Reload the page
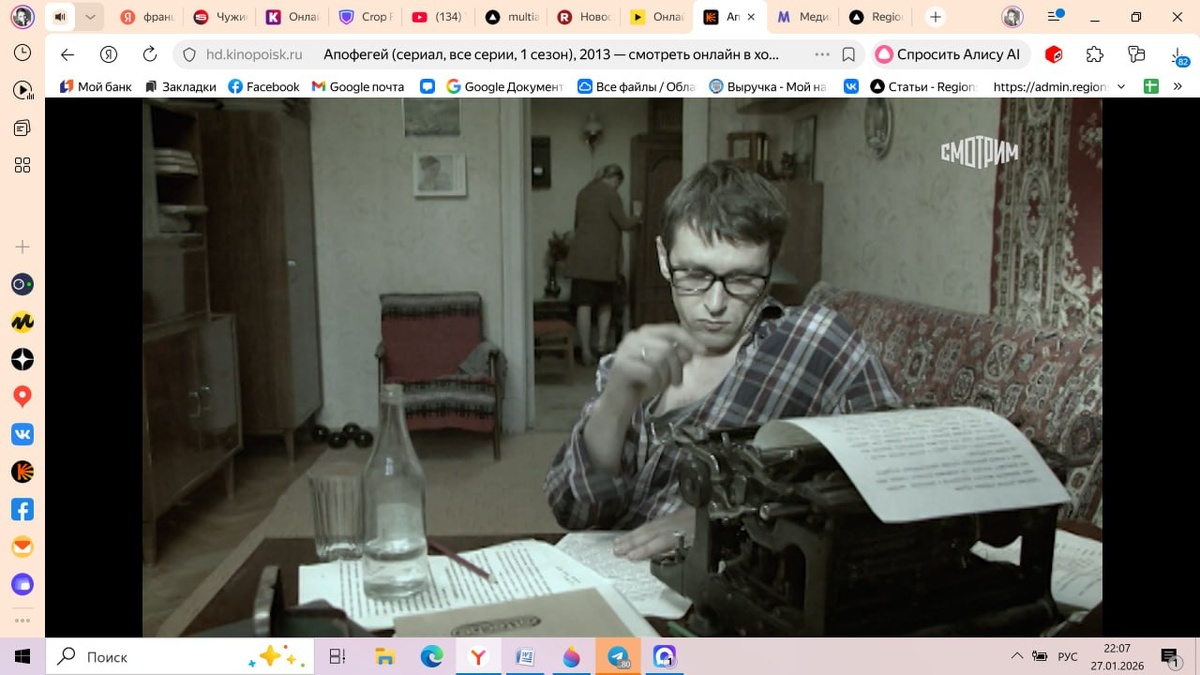The height and width of the screenshot is (675, 1200). [150, 55]
